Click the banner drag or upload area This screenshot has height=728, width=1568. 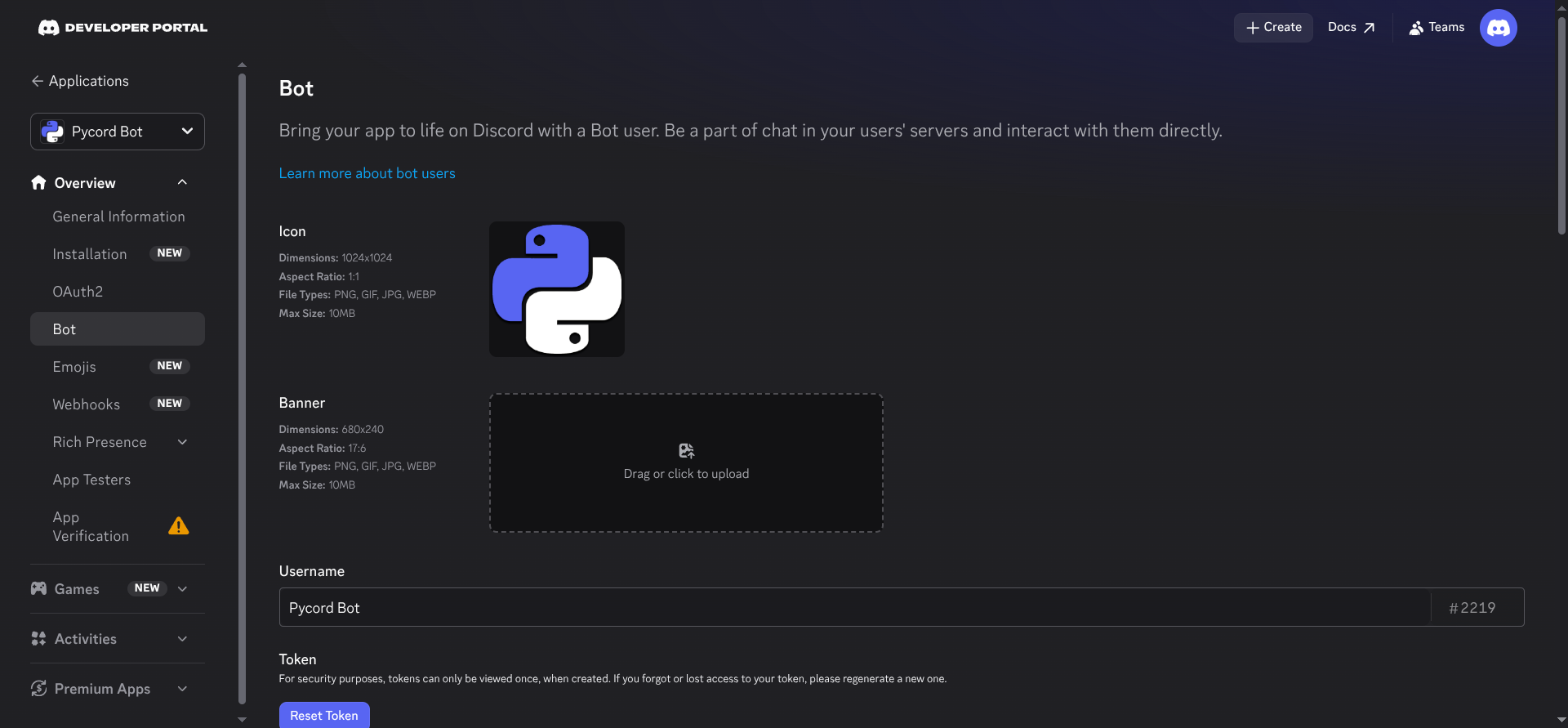pyautogui.click(x=686, y=462)
